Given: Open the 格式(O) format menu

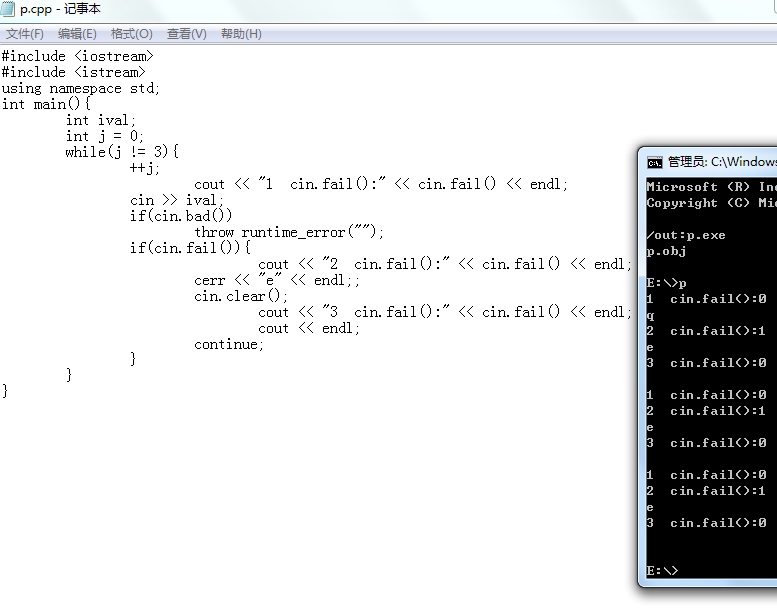Looking at the screenshot, I should pyautogui.click(x=132, y=34).
